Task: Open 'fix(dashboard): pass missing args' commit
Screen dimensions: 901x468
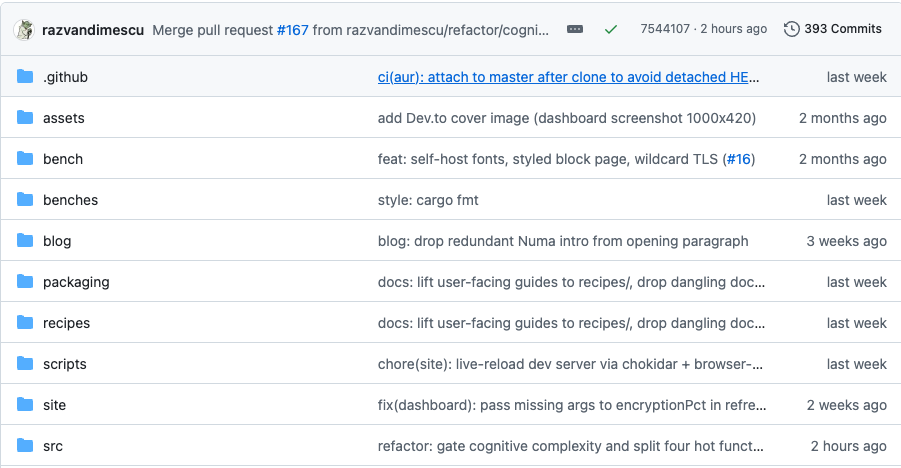Action: point(572,405)
